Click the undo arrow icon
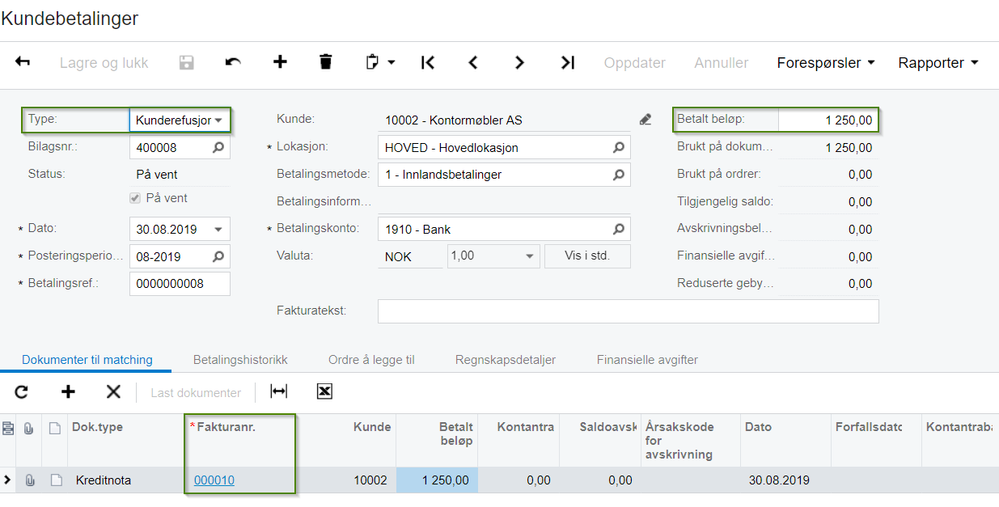Image resolution: width=999 pixels, height=507 pixels. tap(233, 62)
